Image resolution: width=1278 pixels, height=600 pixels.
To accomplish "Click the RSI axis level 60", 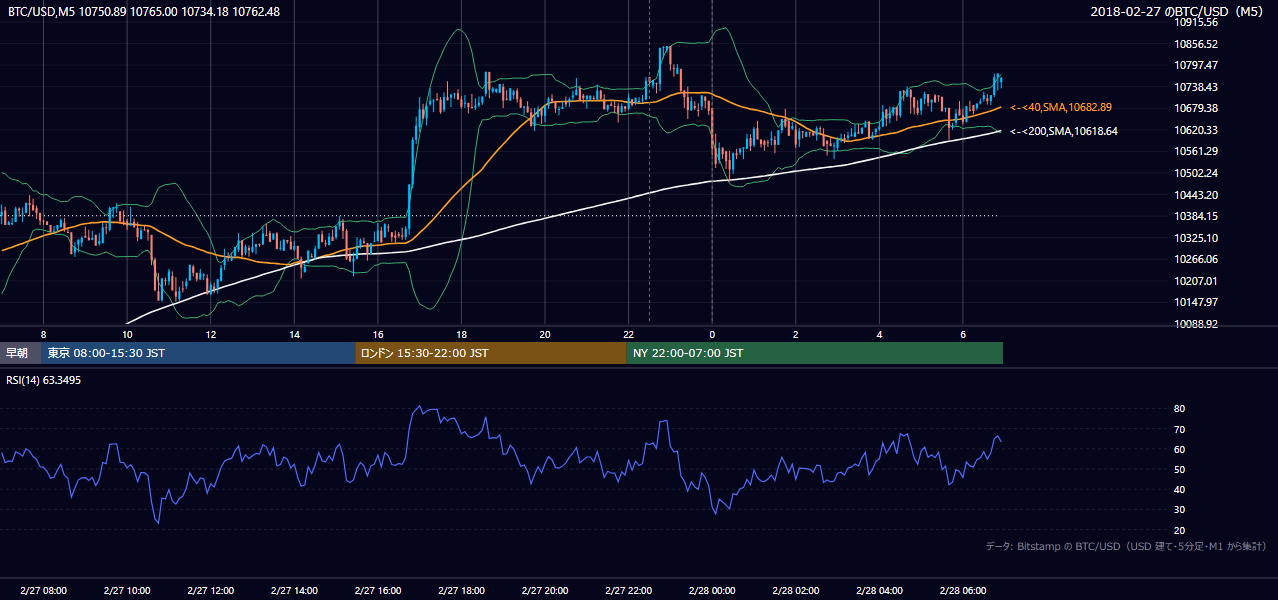I will [1179, 449].
